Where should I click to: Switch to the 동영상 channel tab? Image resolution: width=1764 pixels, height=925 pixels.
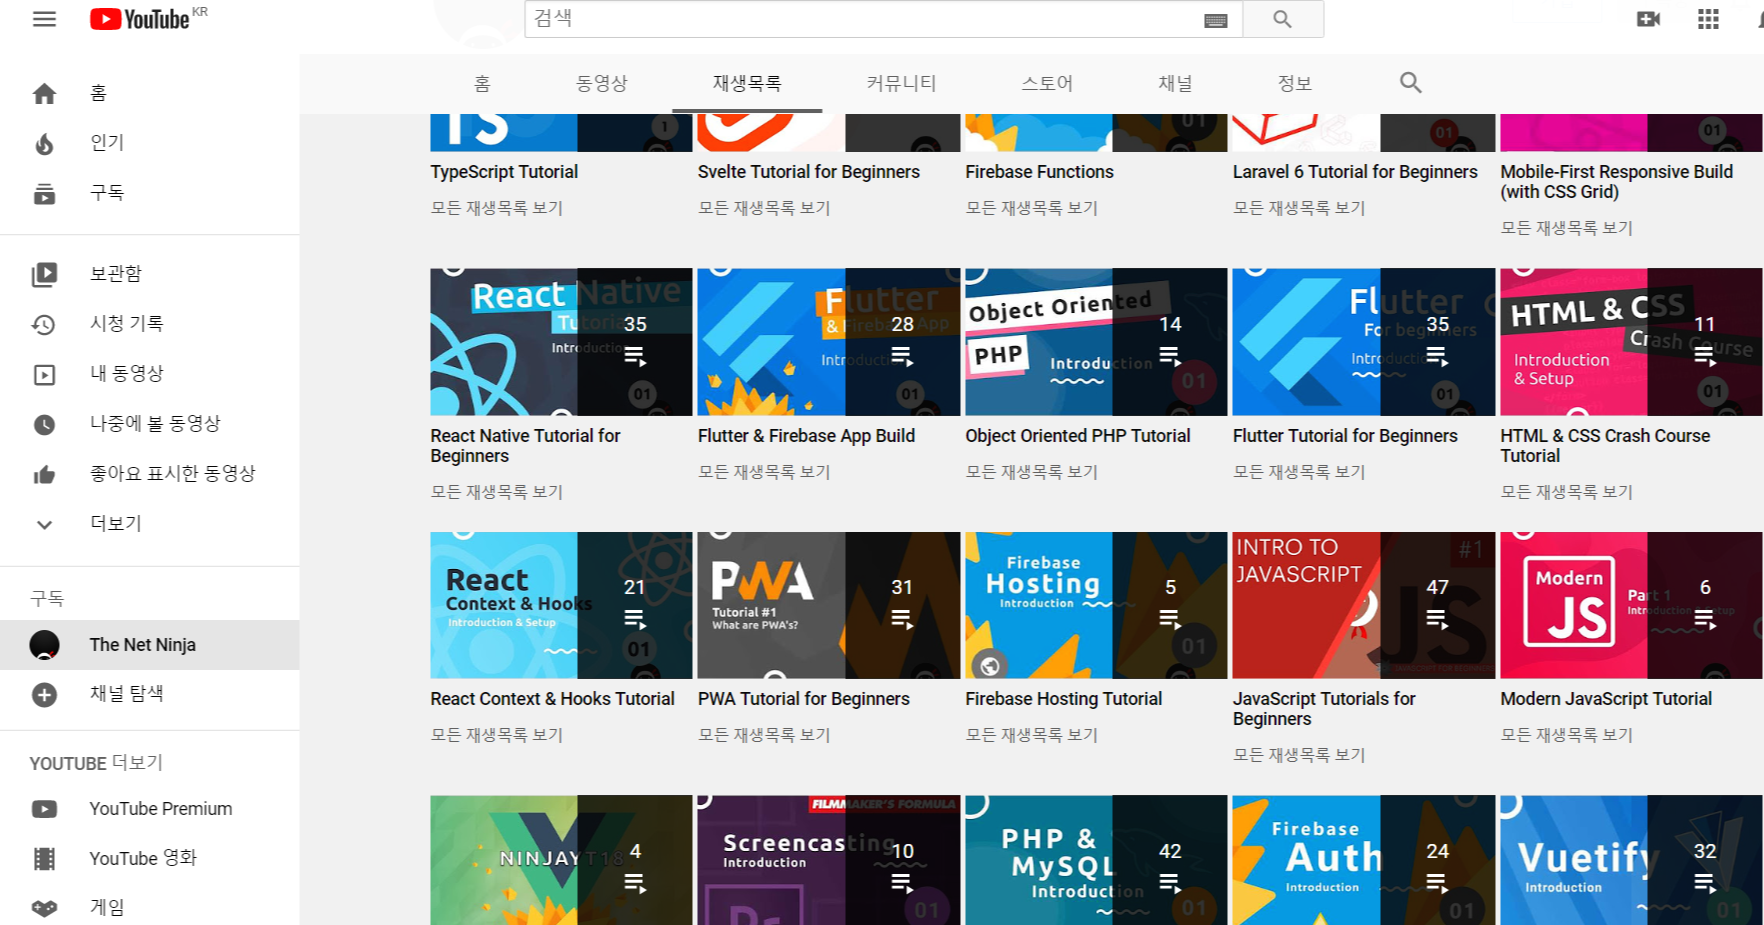point(602,84)
